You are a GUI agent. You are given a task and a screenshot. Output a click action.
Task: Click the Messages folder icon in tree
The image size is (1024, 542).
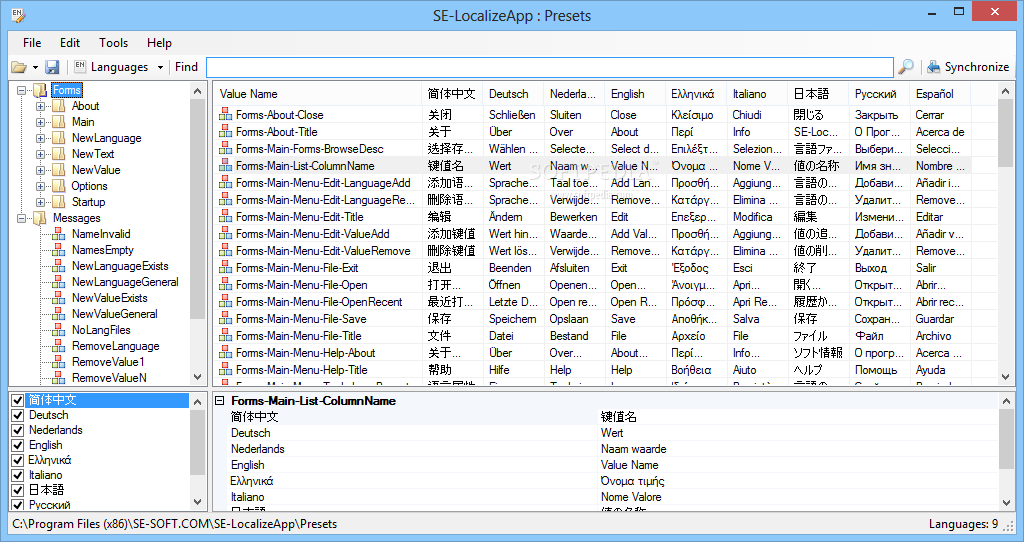point(40,218)
